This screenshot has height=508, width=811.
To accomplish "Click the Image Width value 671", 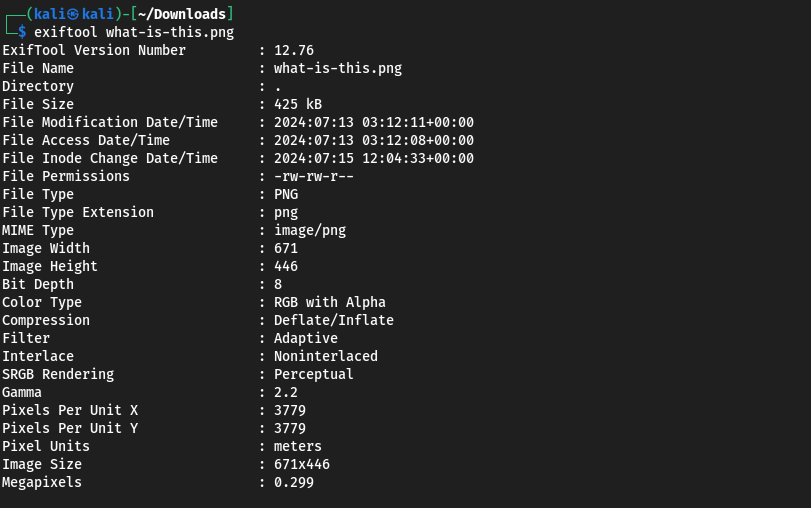I will pos(286,248).
